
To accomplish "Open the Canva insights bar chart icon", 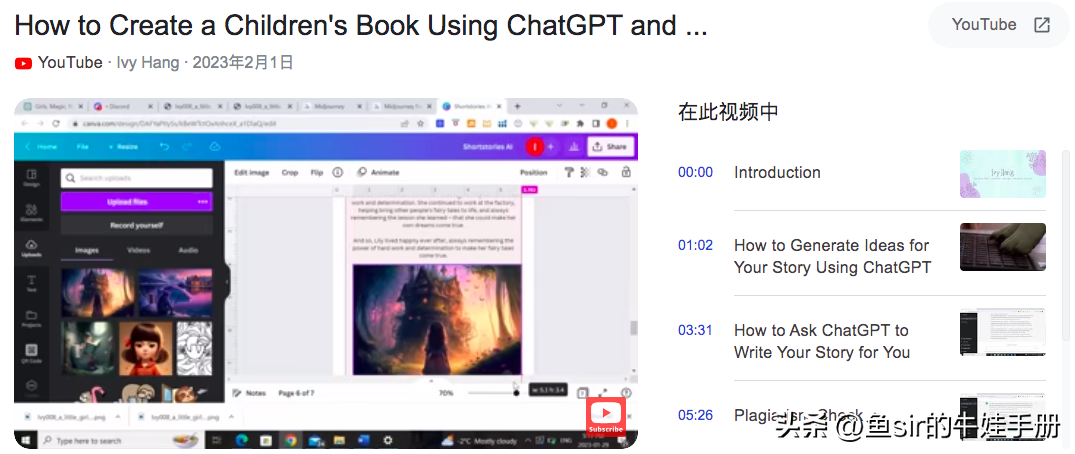I will [574, 147].
